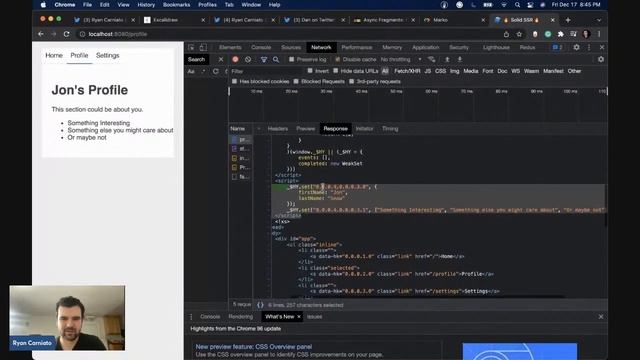Open Network panel settings gear
This screenshot has width=640, height=360.
click(x=601, y=60)
